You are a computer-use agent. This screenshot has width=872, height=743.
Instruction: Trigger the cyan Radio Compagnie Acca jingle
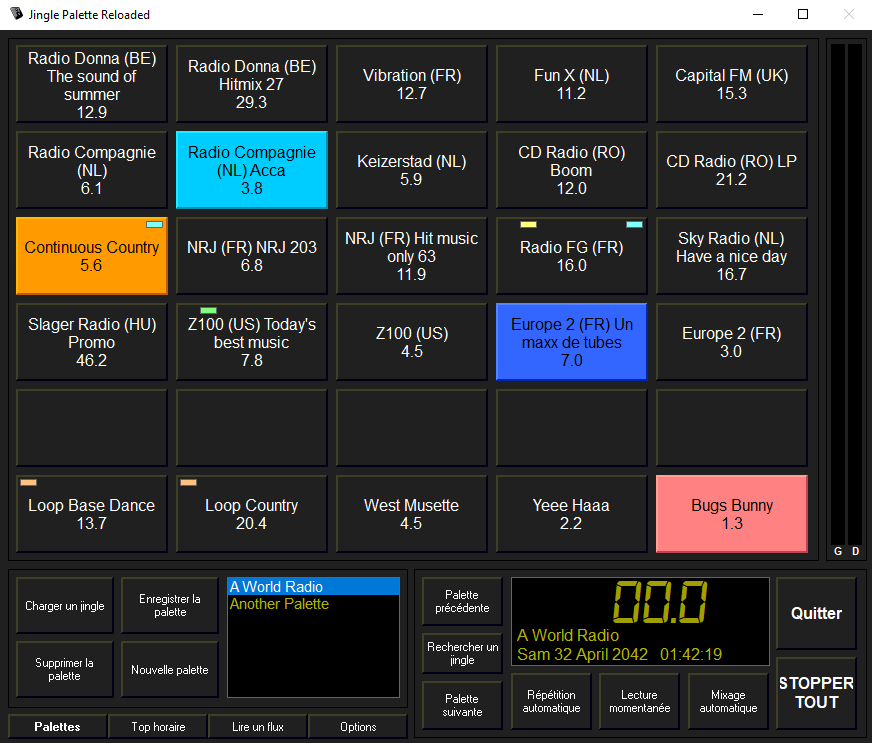pyautogui.click(x=252, y=170)
